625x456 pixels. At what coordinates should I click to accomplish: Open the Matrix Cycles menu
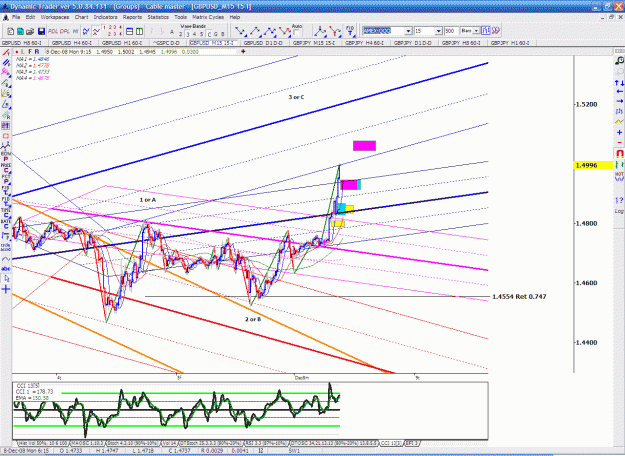pyautogui.click(x=208, y=17)
